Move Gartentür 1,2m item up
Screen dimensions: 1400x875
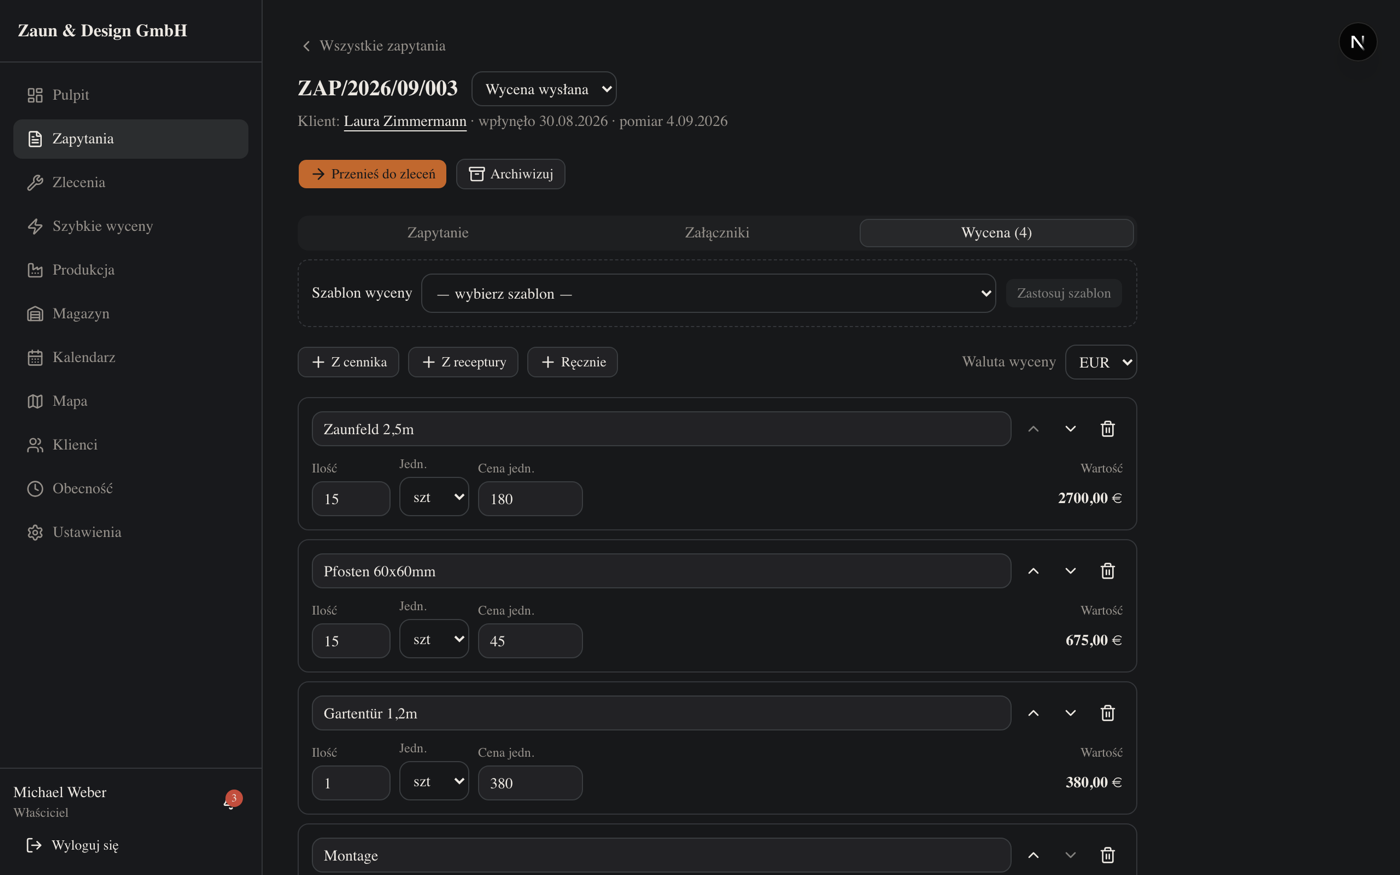tap(1034, 713)
